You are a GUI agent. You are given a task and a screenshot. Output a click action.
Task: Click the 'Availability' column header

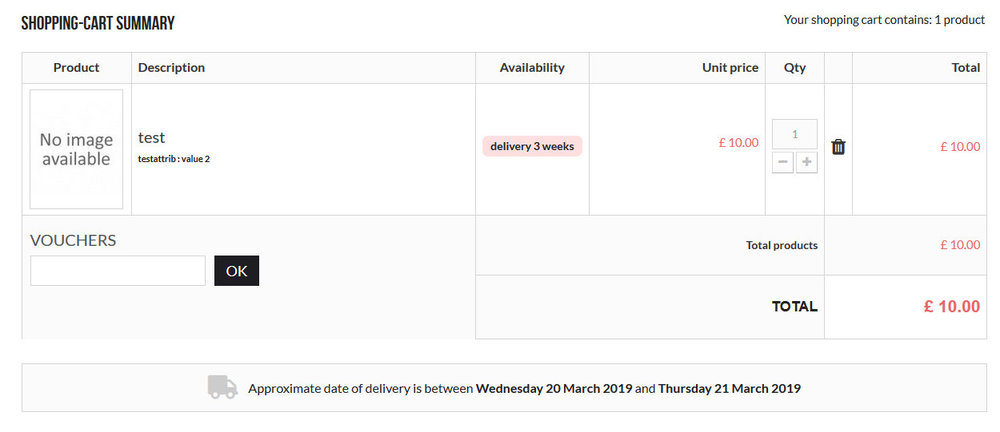pos(532,68)
